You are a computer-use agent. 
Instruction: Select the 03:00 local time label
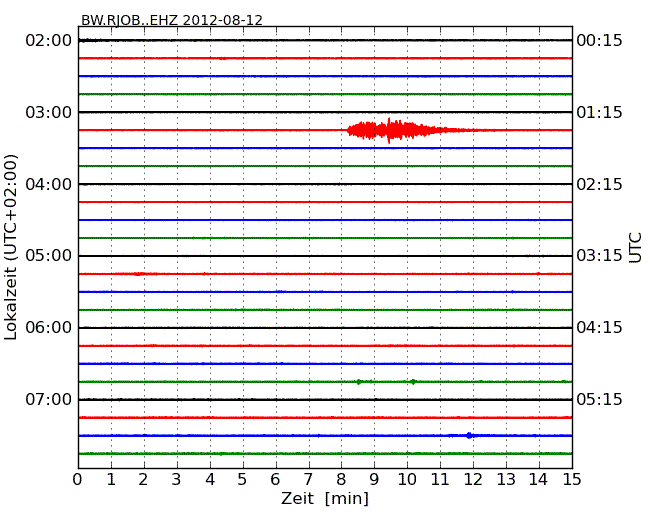click(49, 112)
